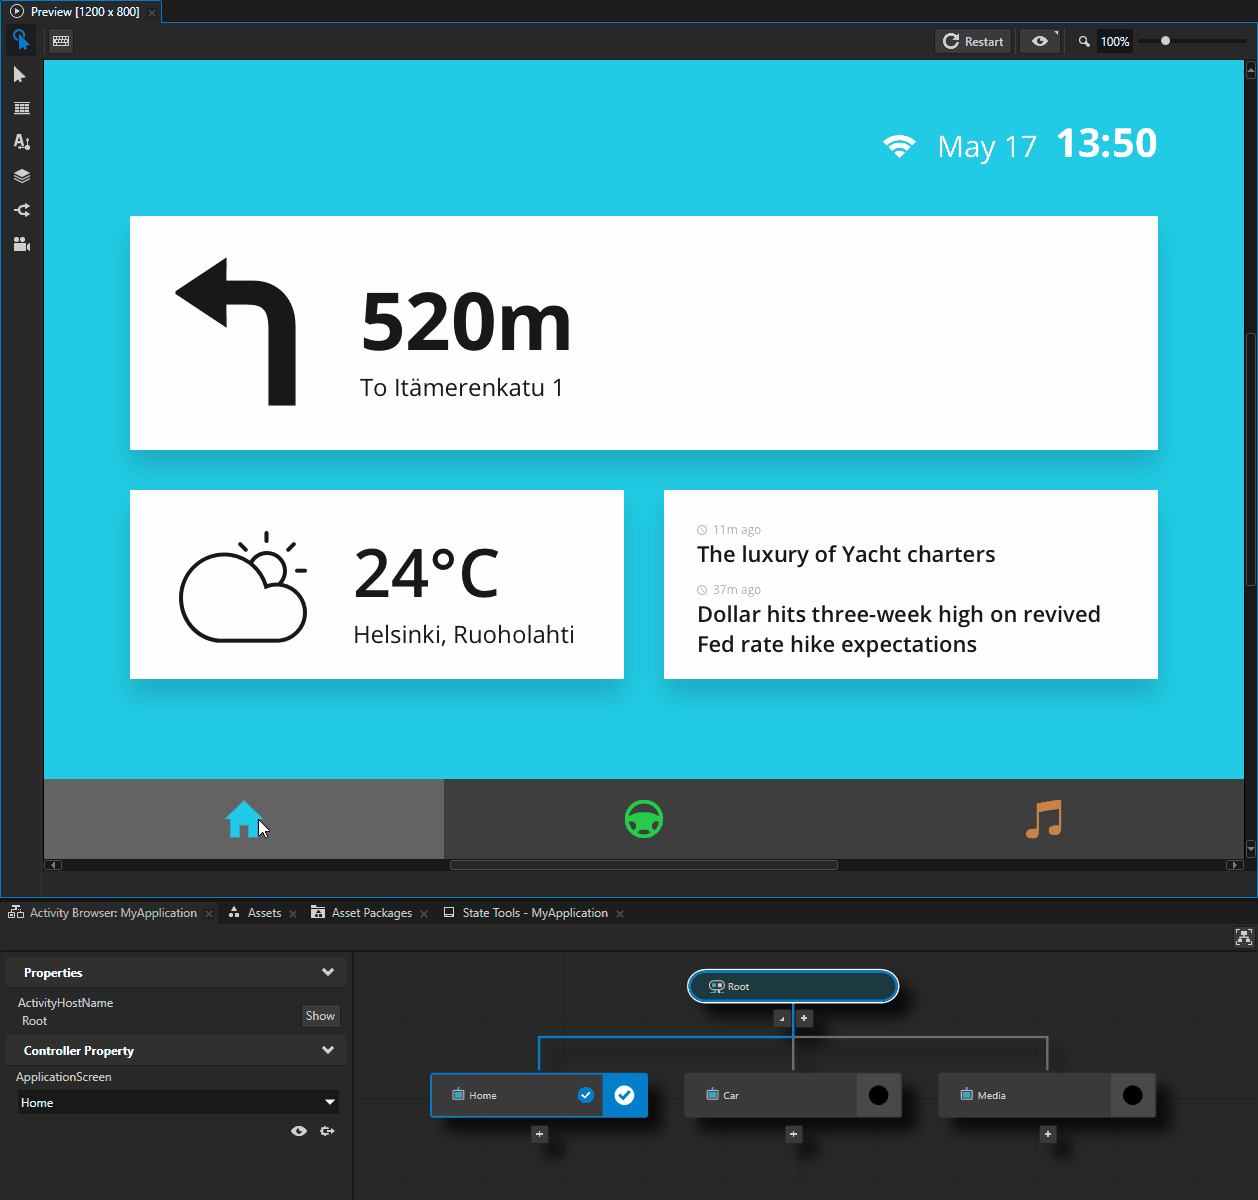The image size is (1258, 1200).
Task: Toggle the eye icon next to Restart
Action: coord(1040,41)
